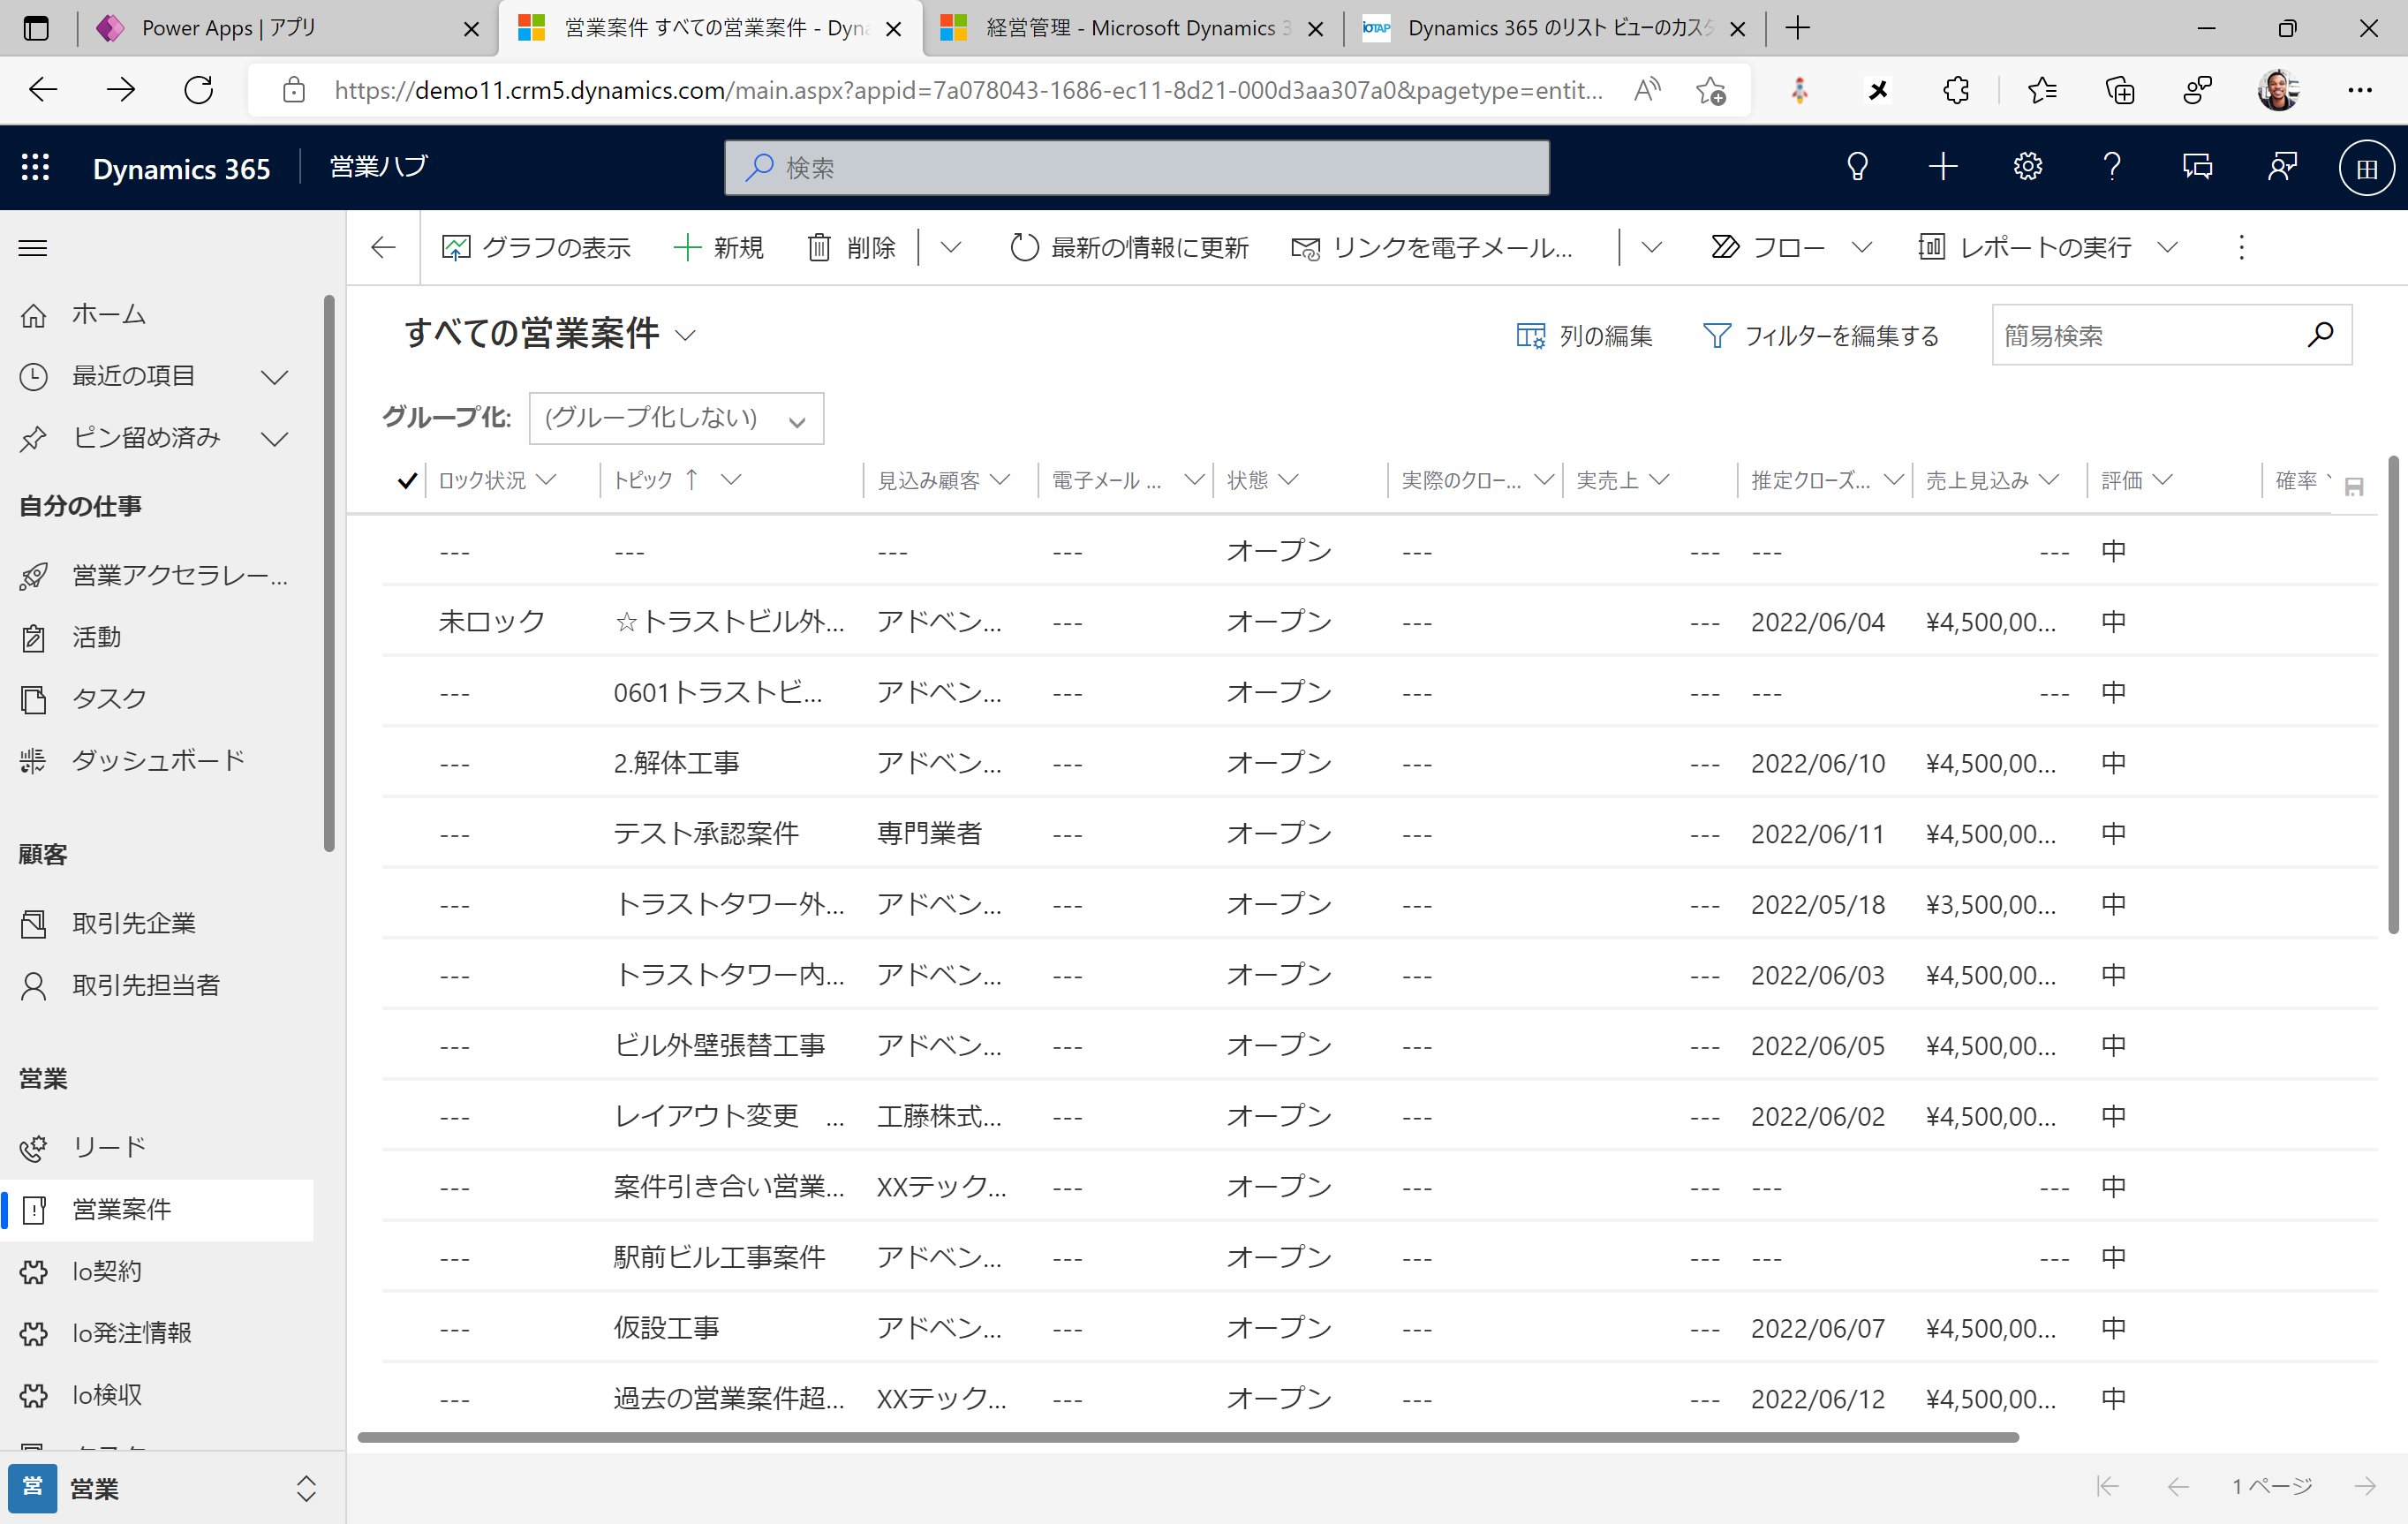This screenshot has height=1524, width=2408.
Task: Collapse the site map hamburger menu
Action: click(33, 248)
